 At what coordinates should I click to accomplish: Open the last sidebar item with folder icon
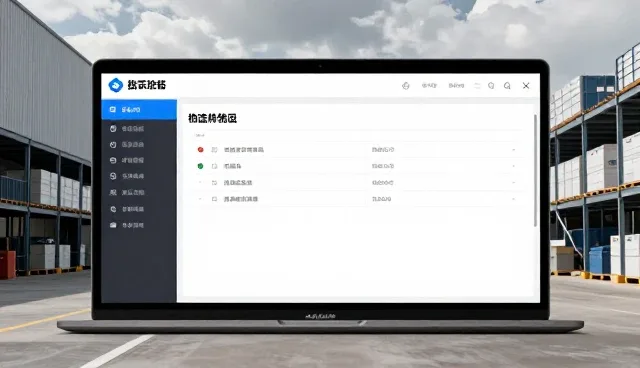point(139,225)
